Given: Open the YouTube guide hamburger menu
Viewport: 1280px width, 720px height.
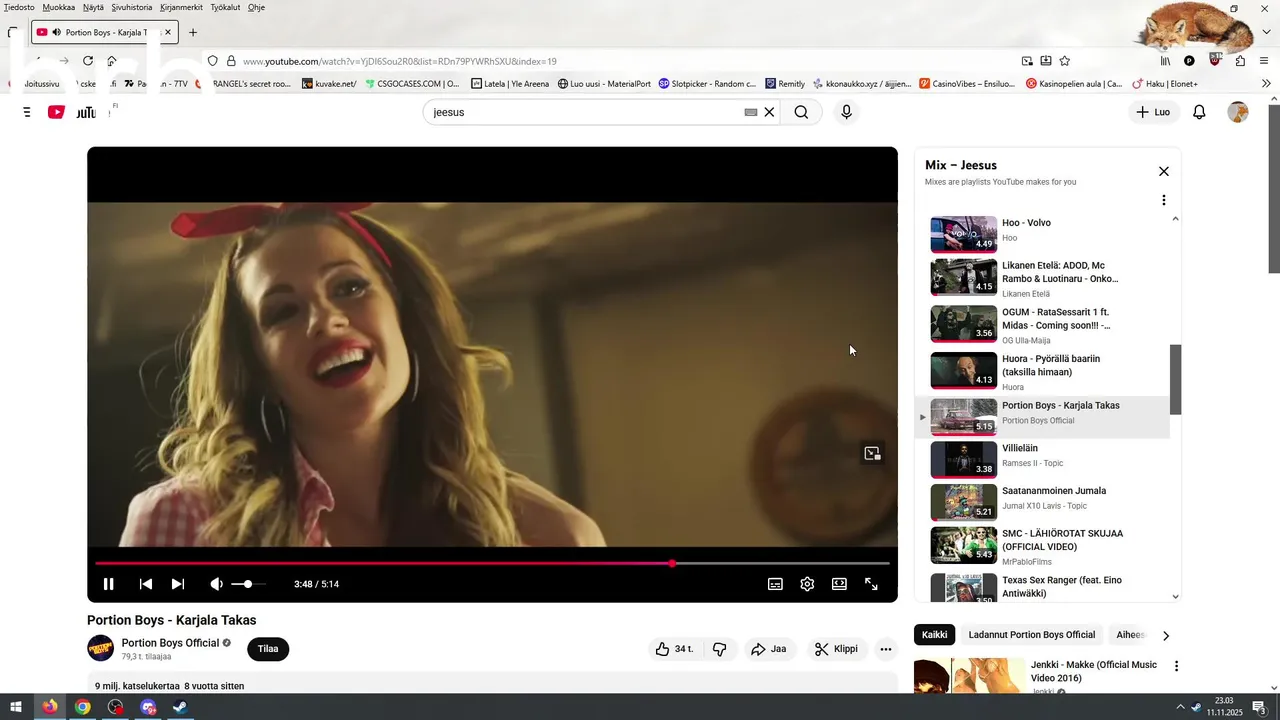Looking at the screenshot, I should (x=26, y=112).
